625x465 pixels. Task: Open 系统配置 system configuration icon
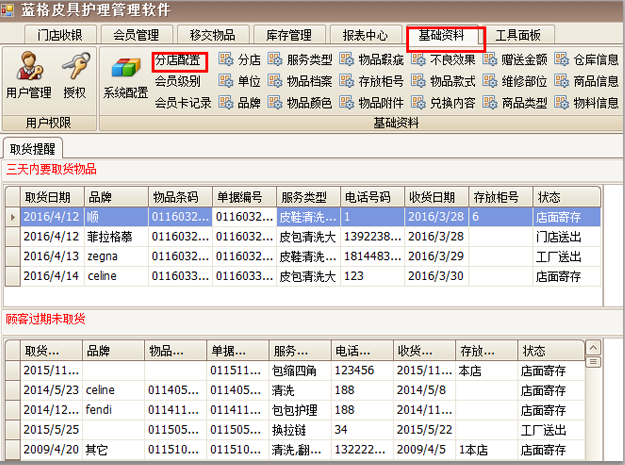125,78
